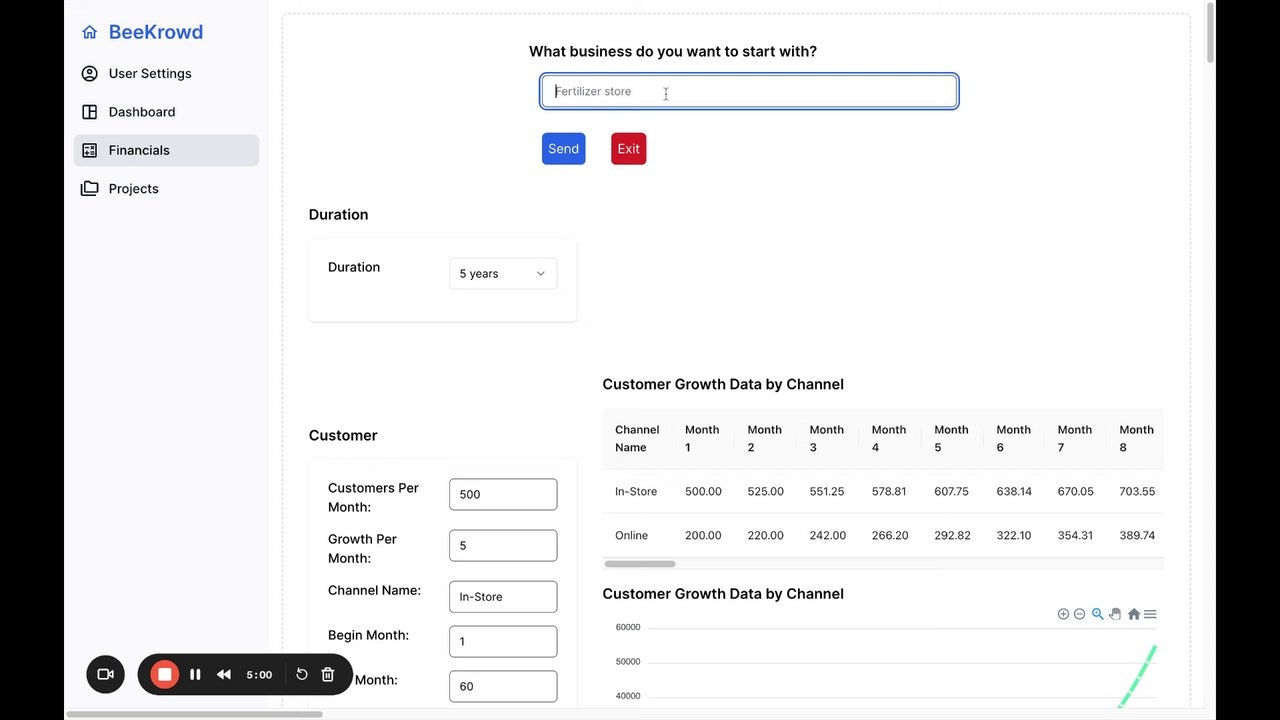Go to Dashboard in the sidebar
Screen dimensions: 1280x720
141,112
